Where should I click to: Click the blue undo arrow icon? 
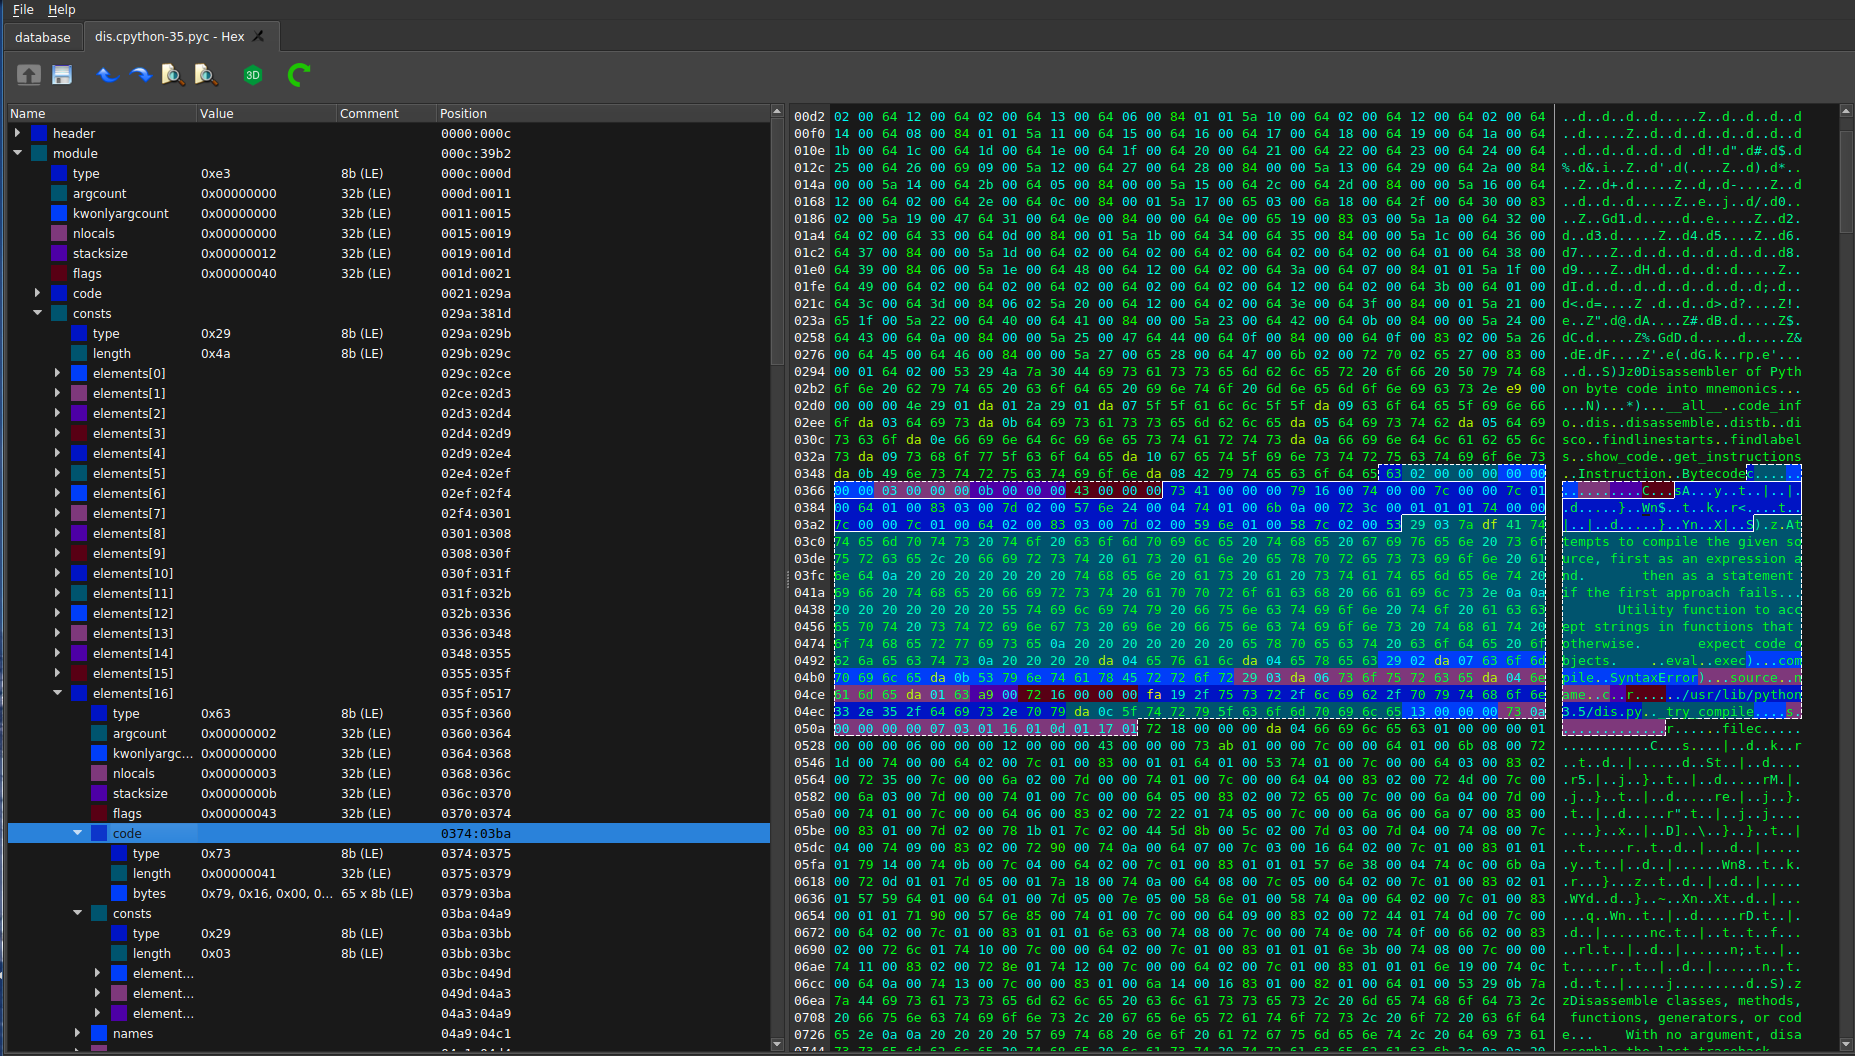pos(107,75)
